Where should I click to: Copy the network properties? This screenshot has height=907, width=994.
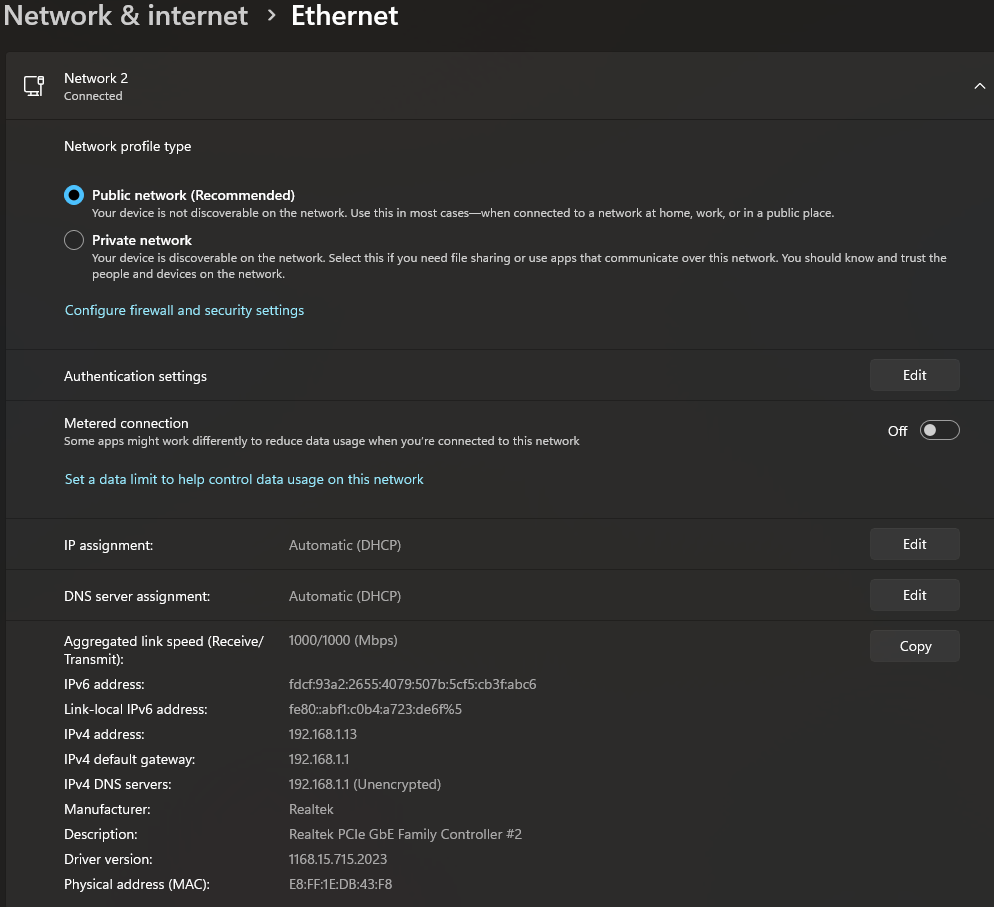tap(914, 646)
